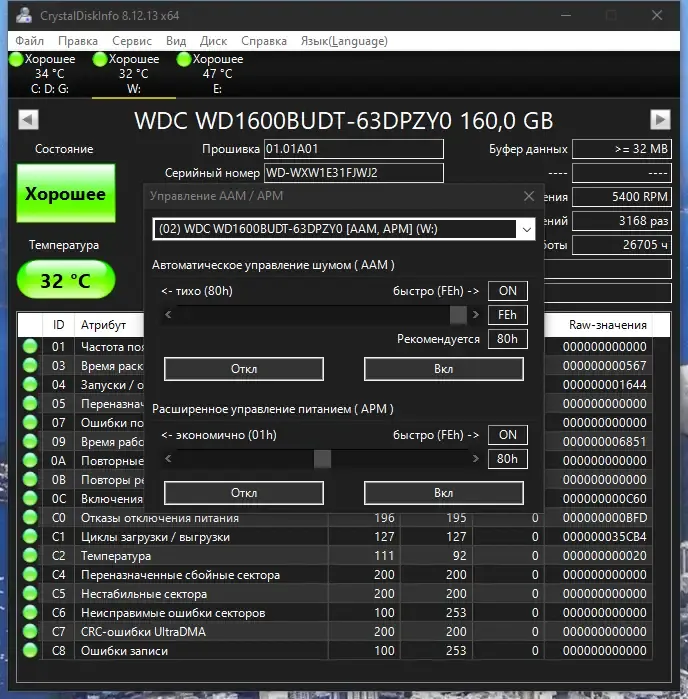688x699 pixels.
Task: Select the C: D: G: disk tab
Action: [x=49, y=74]
